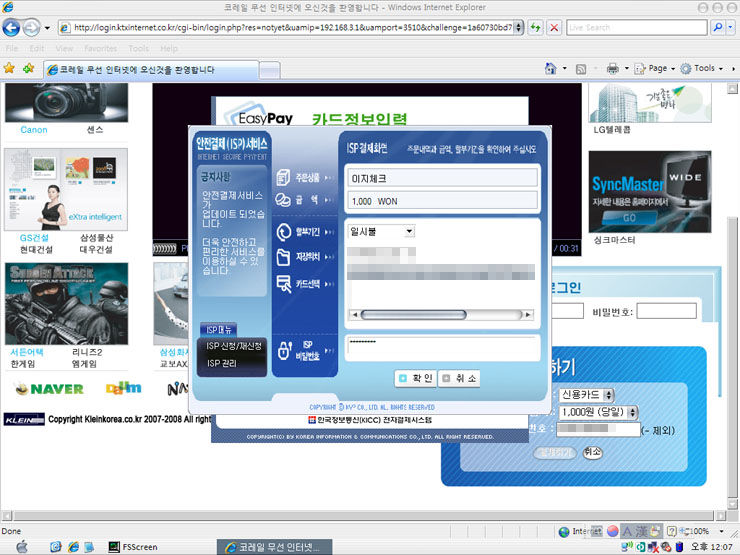Open the File menu
This screenshot has width=740, height=555.
pos(12,48)
